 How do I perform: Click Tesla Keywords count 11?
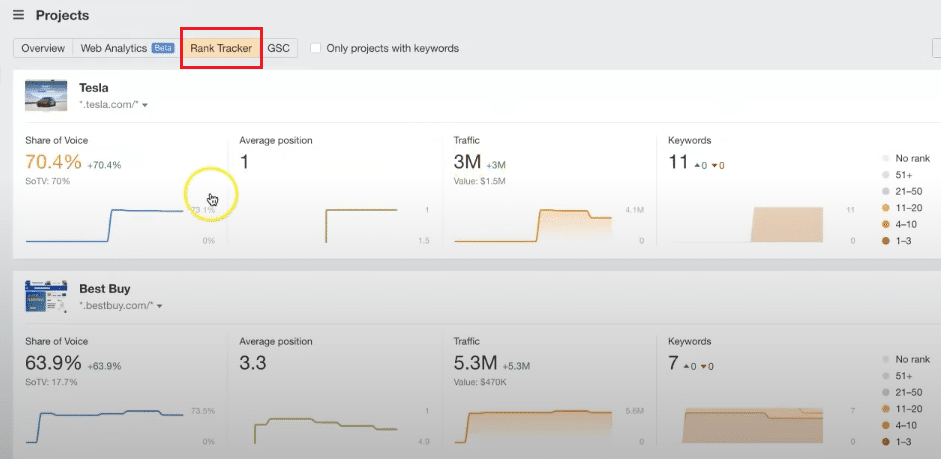coord(678,162)
